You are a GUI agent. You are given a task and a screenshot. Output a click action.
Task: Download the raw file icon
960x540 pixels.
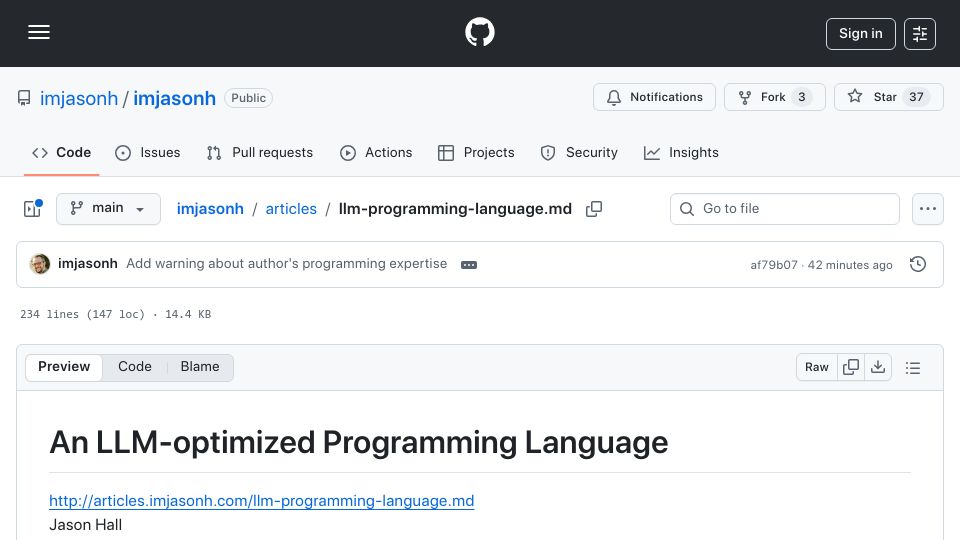pyautogui.click(x=878, y=367)
